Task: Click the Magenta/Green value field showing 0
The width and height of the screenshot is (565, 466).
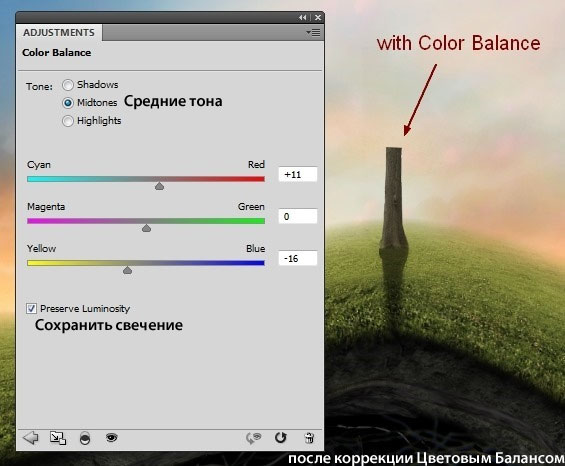Action: coord(298,216)
